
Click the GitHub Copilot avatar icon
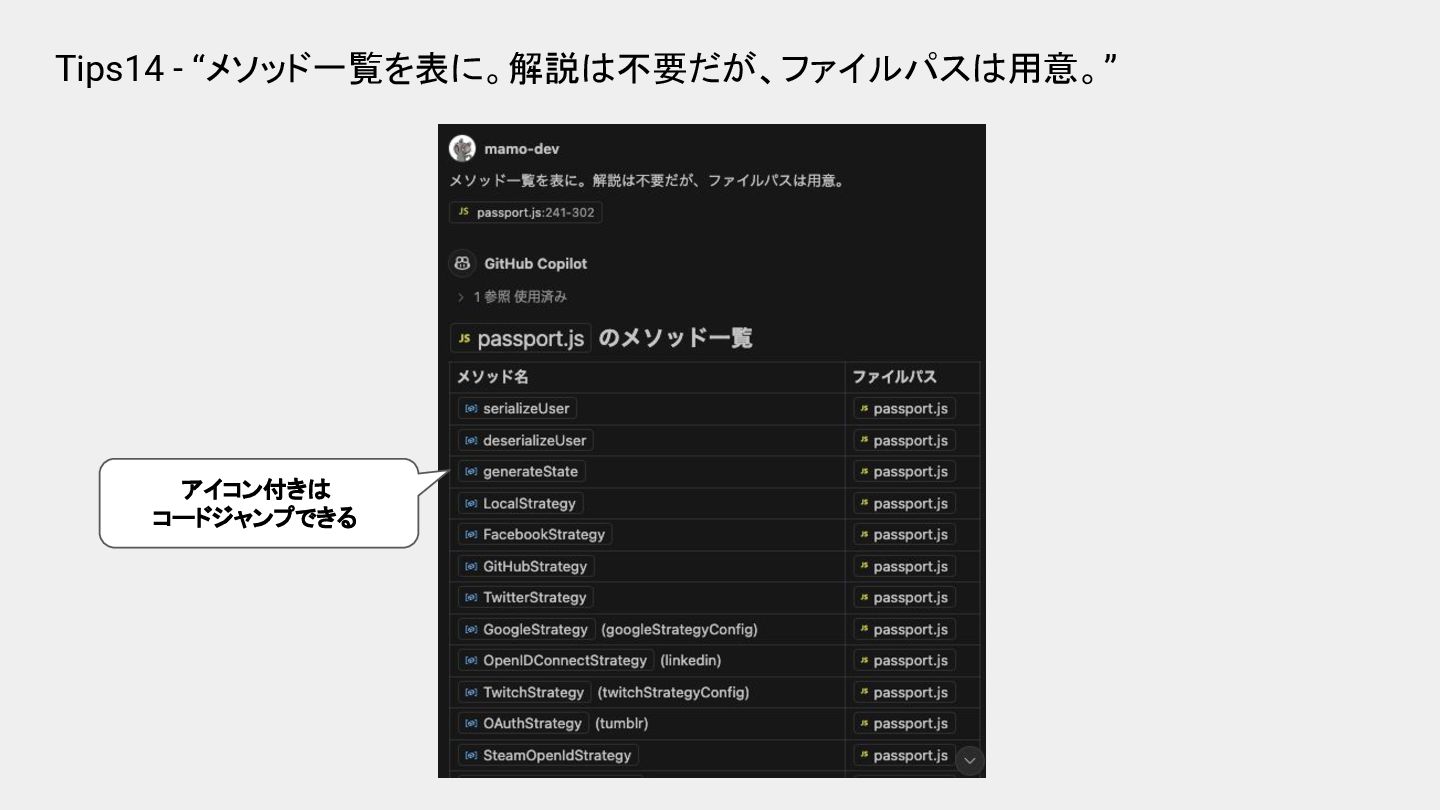pyautogui.click(x=462, y=264)
